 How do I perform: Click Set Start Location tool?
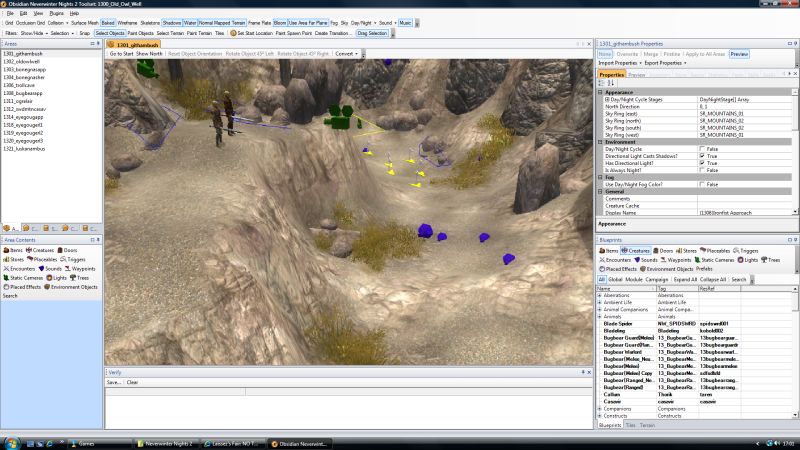252,33
